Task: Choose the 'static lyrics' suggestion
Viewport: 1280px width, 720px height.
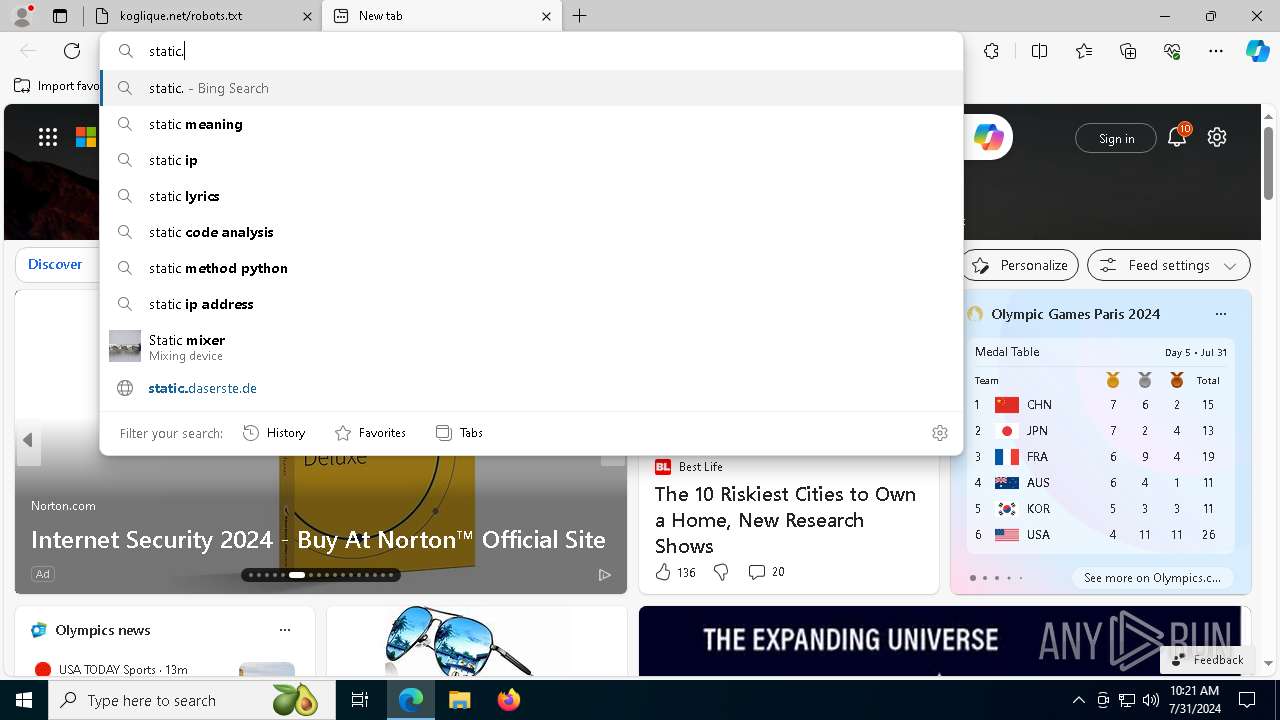Action: point(531,196)
